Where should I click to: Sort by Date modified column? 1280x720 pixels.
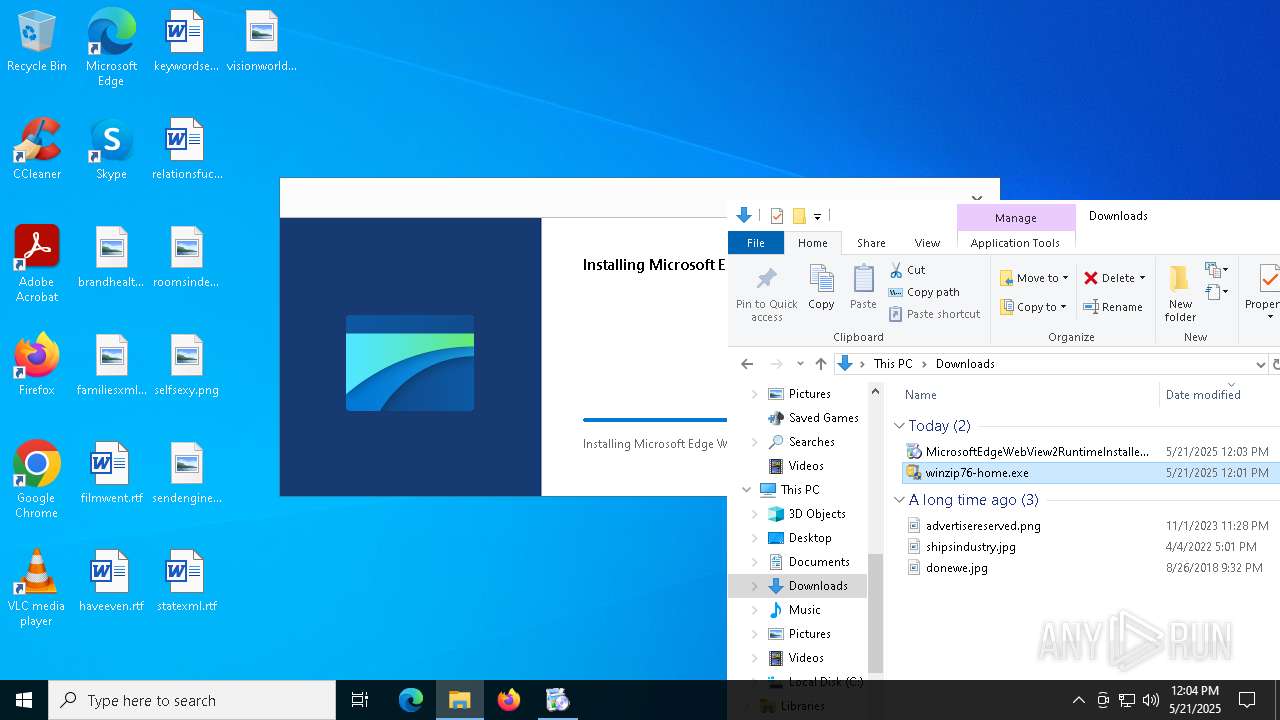1203,395
